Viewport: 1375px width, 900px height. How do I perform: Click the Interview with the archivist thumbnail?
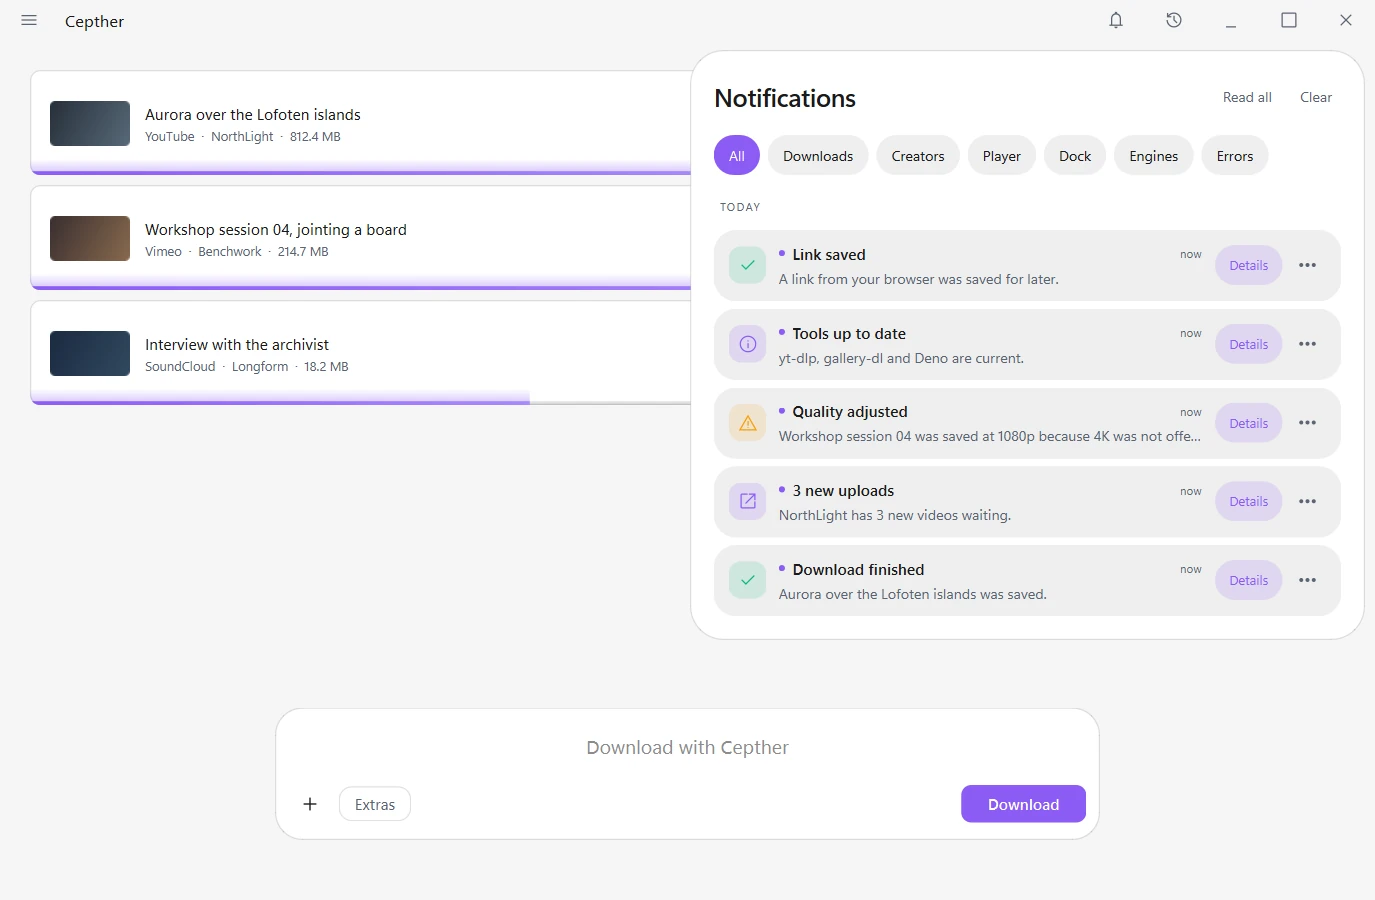[x=90, y=353]
